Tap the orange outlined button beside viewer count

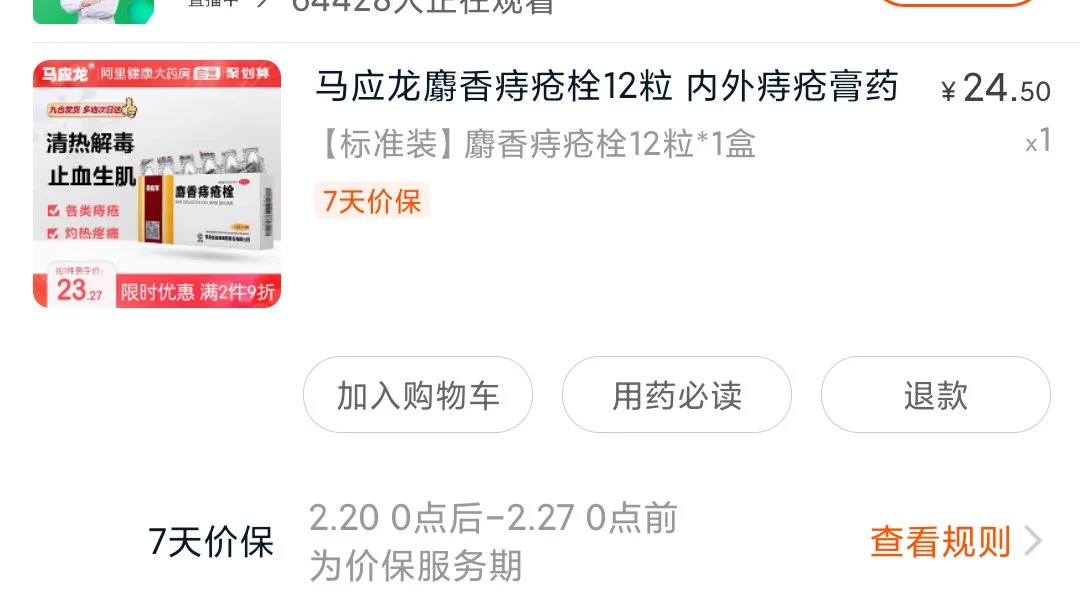(957, 3)
